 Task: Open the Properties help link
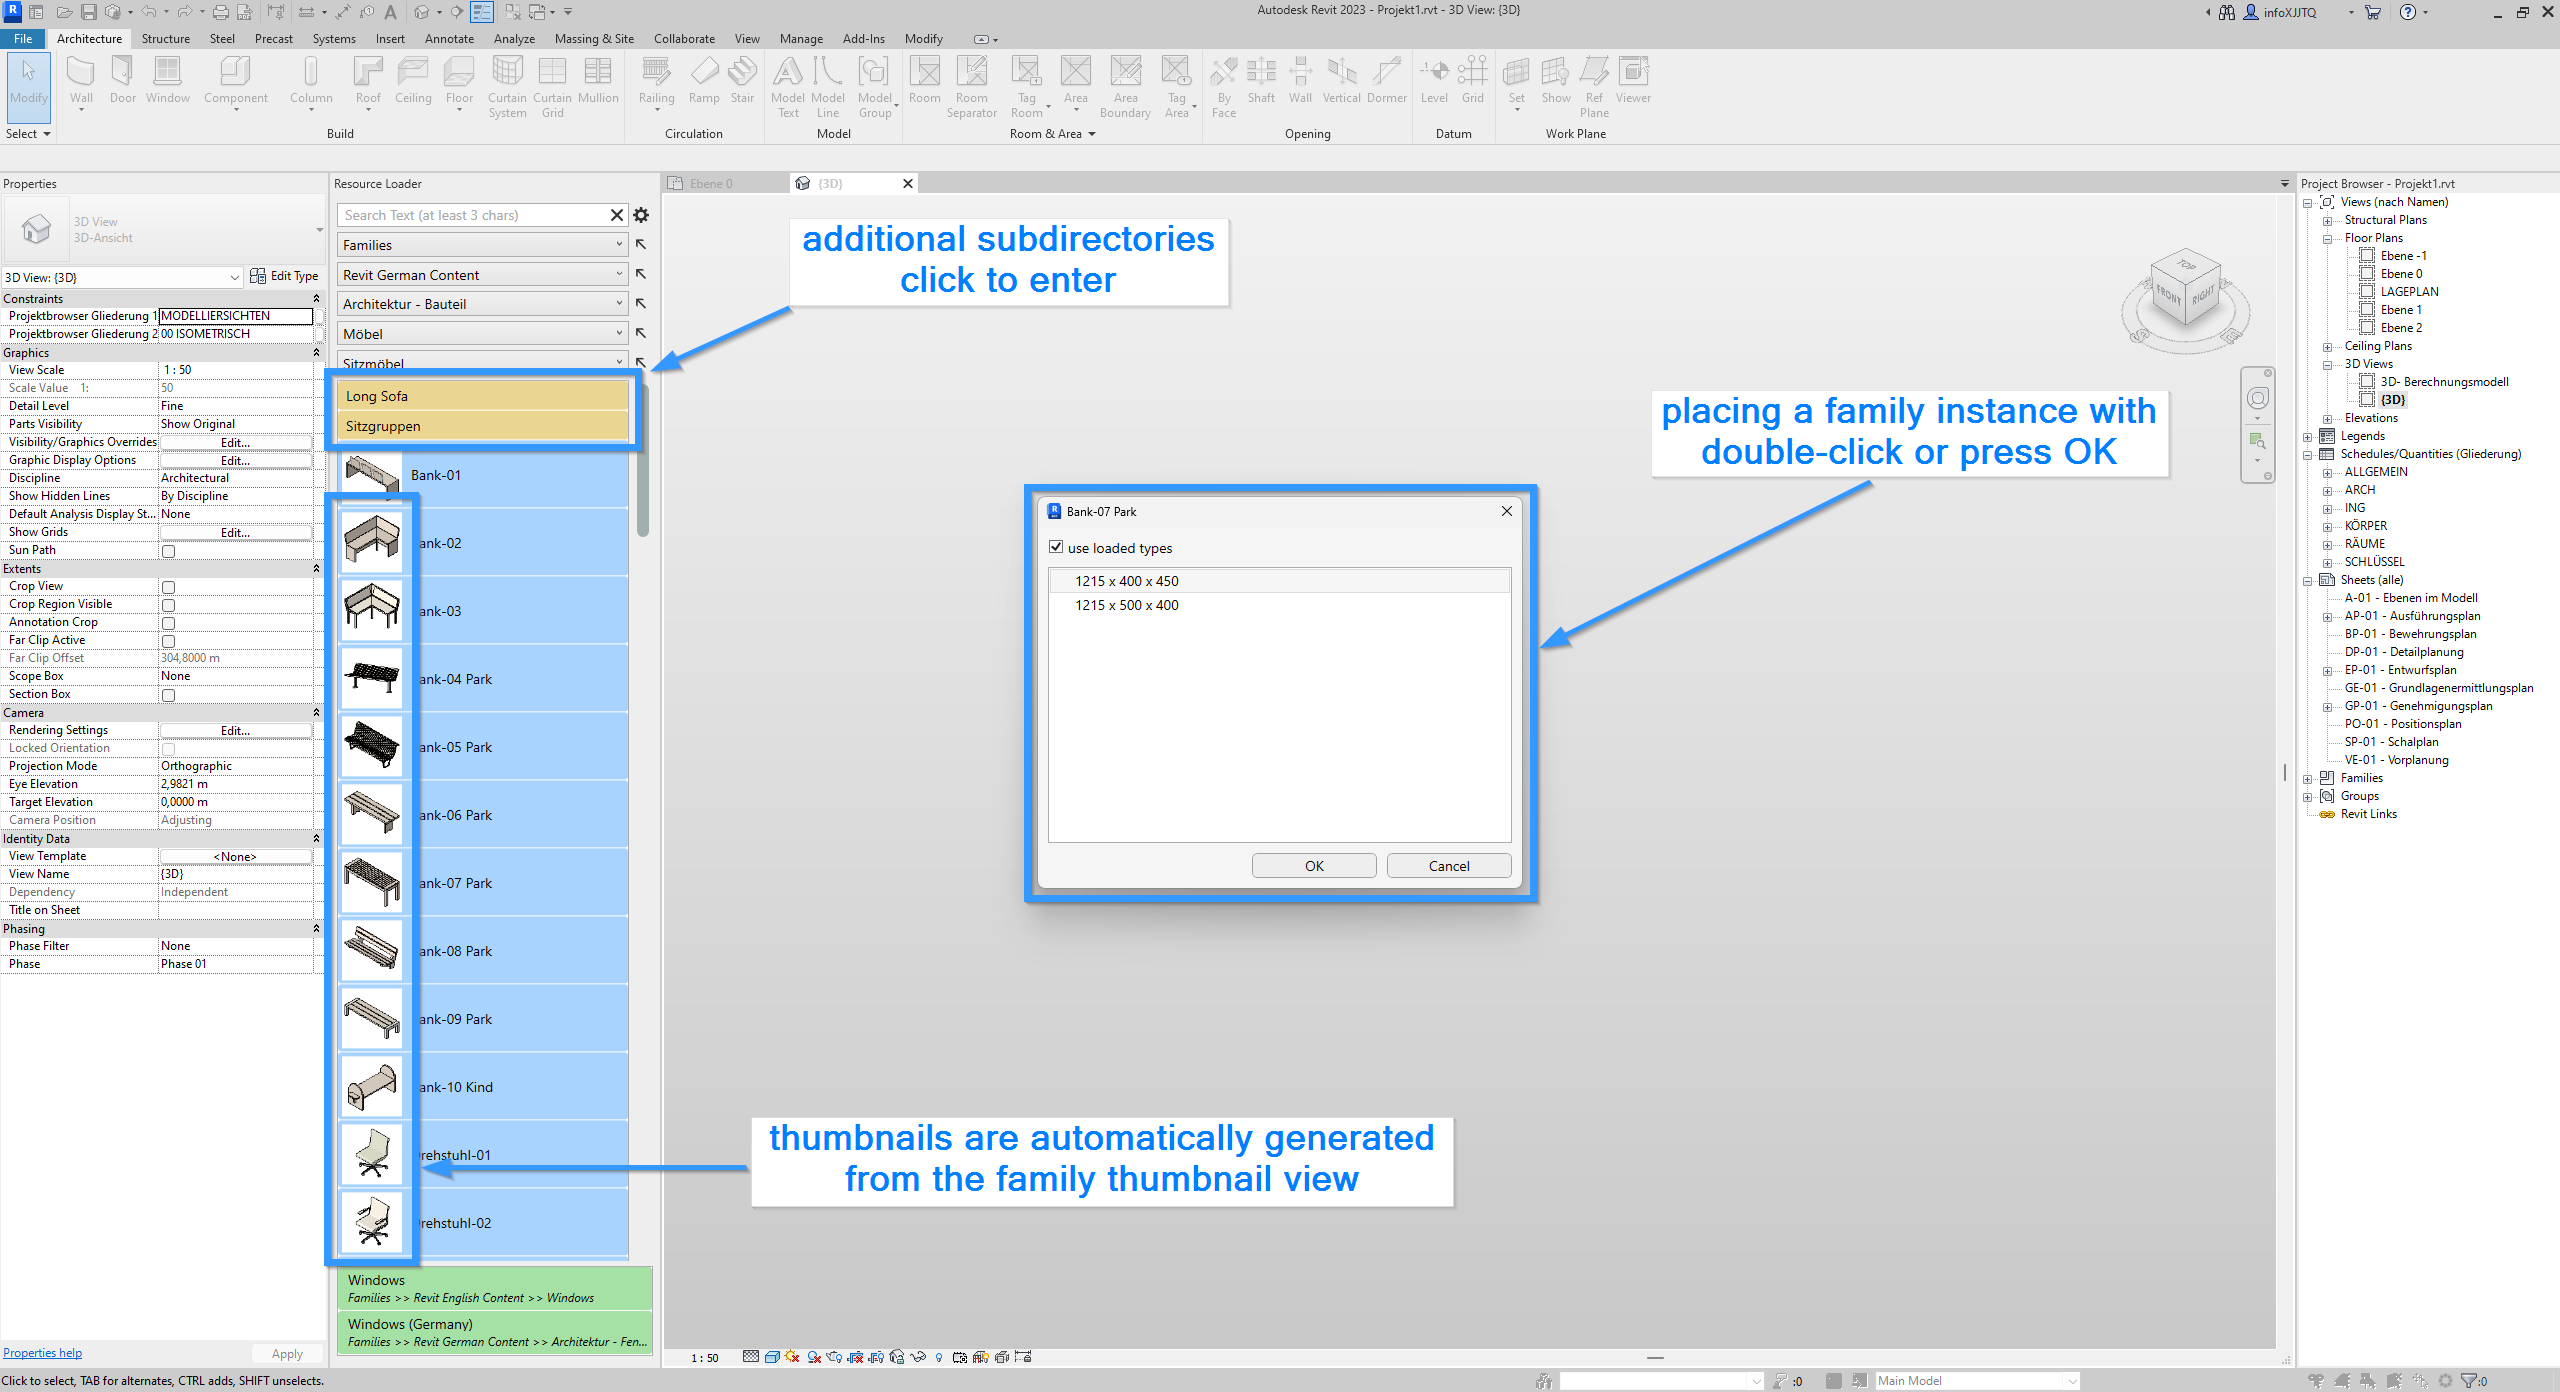tap(42, 1353)
